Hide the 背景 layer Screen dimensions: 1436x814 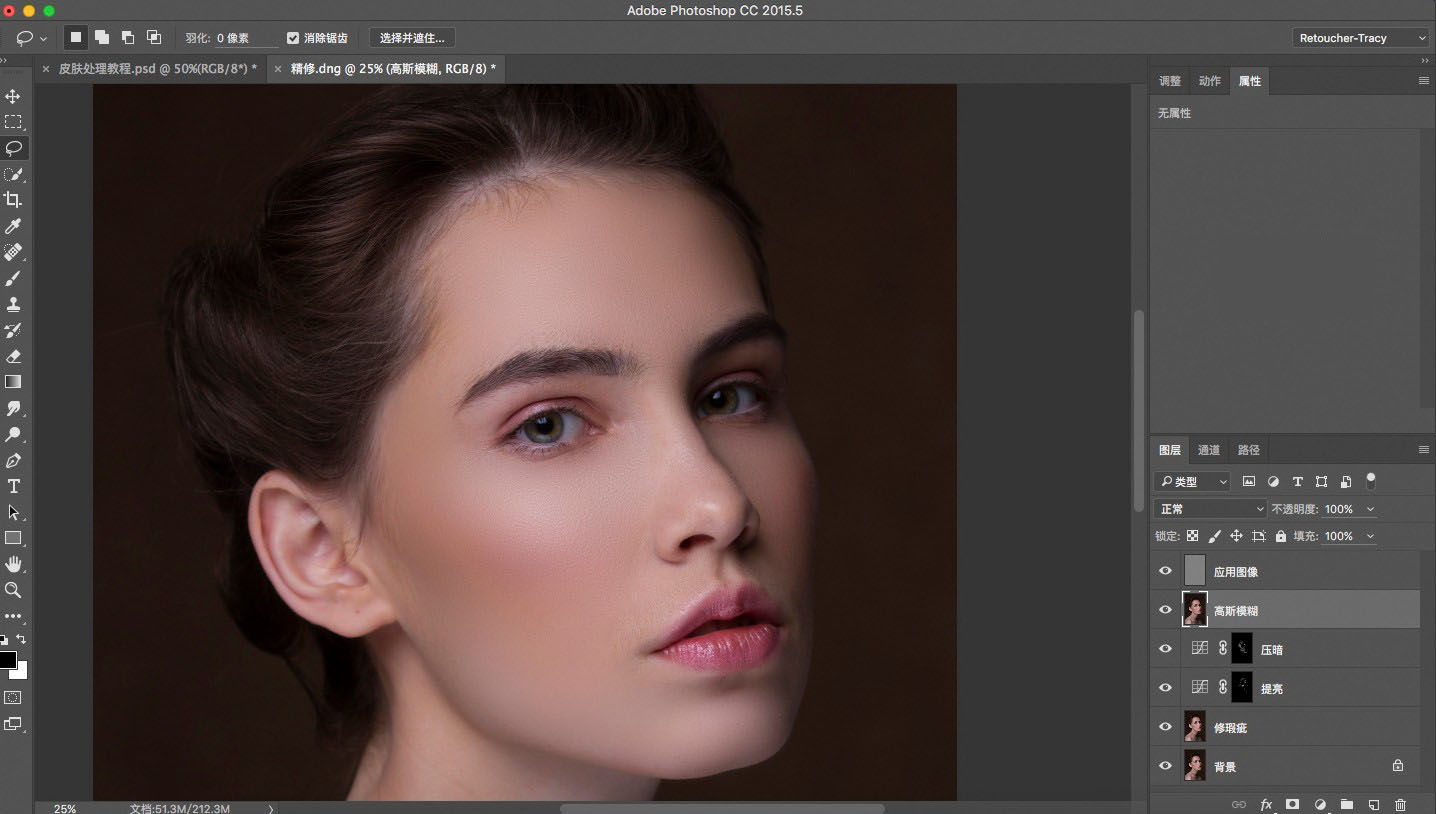coord(1165,766)
